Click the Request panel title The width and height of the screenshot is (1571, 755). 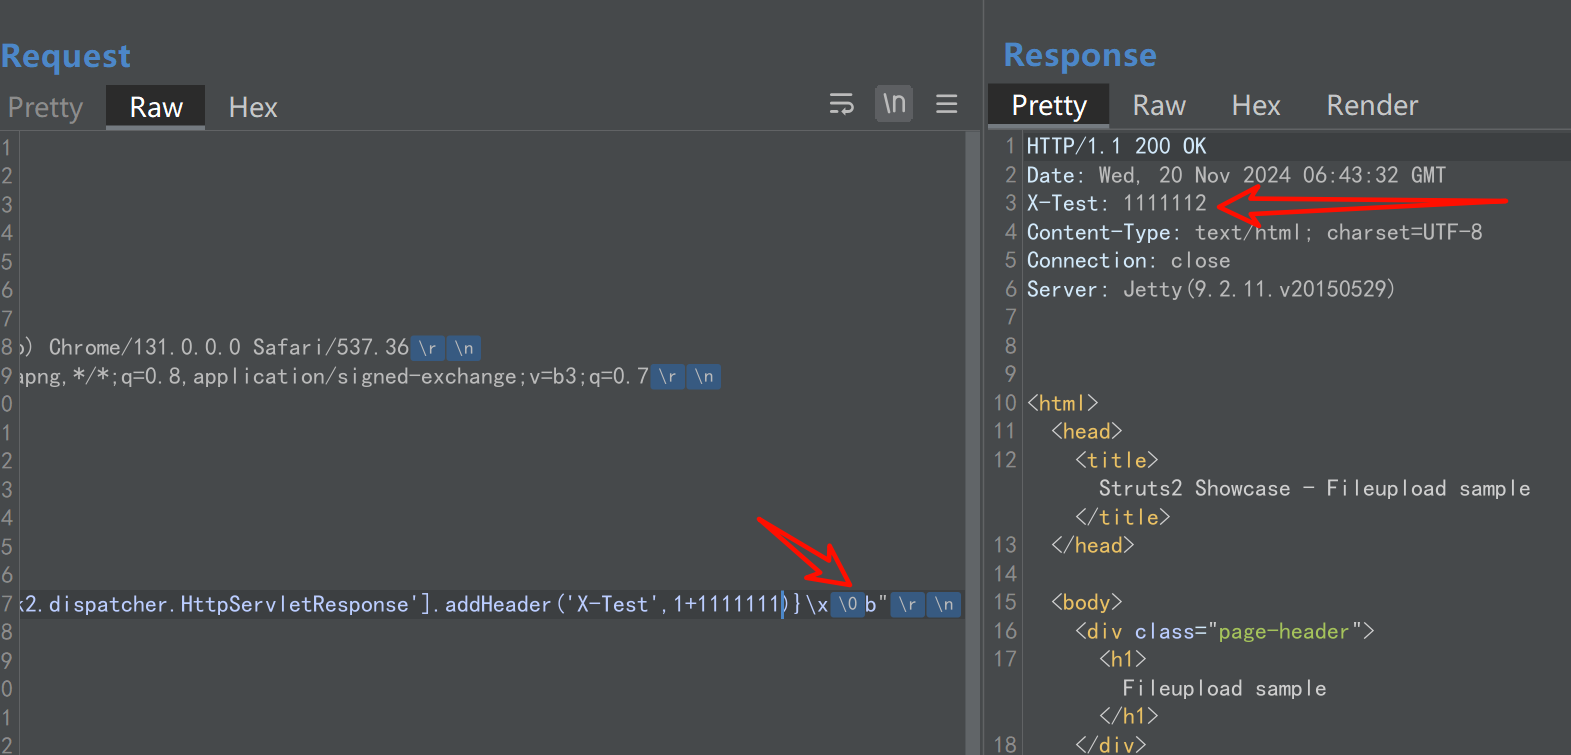click(65, 56)
